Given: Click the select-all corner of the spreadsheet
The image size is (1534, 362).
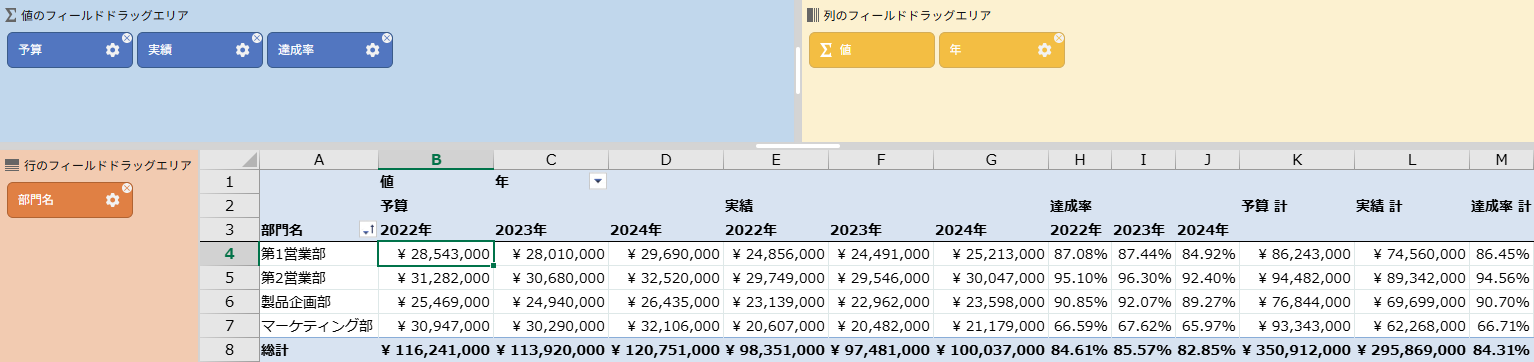Looking at the screenshot, I should tap(229, 160).
